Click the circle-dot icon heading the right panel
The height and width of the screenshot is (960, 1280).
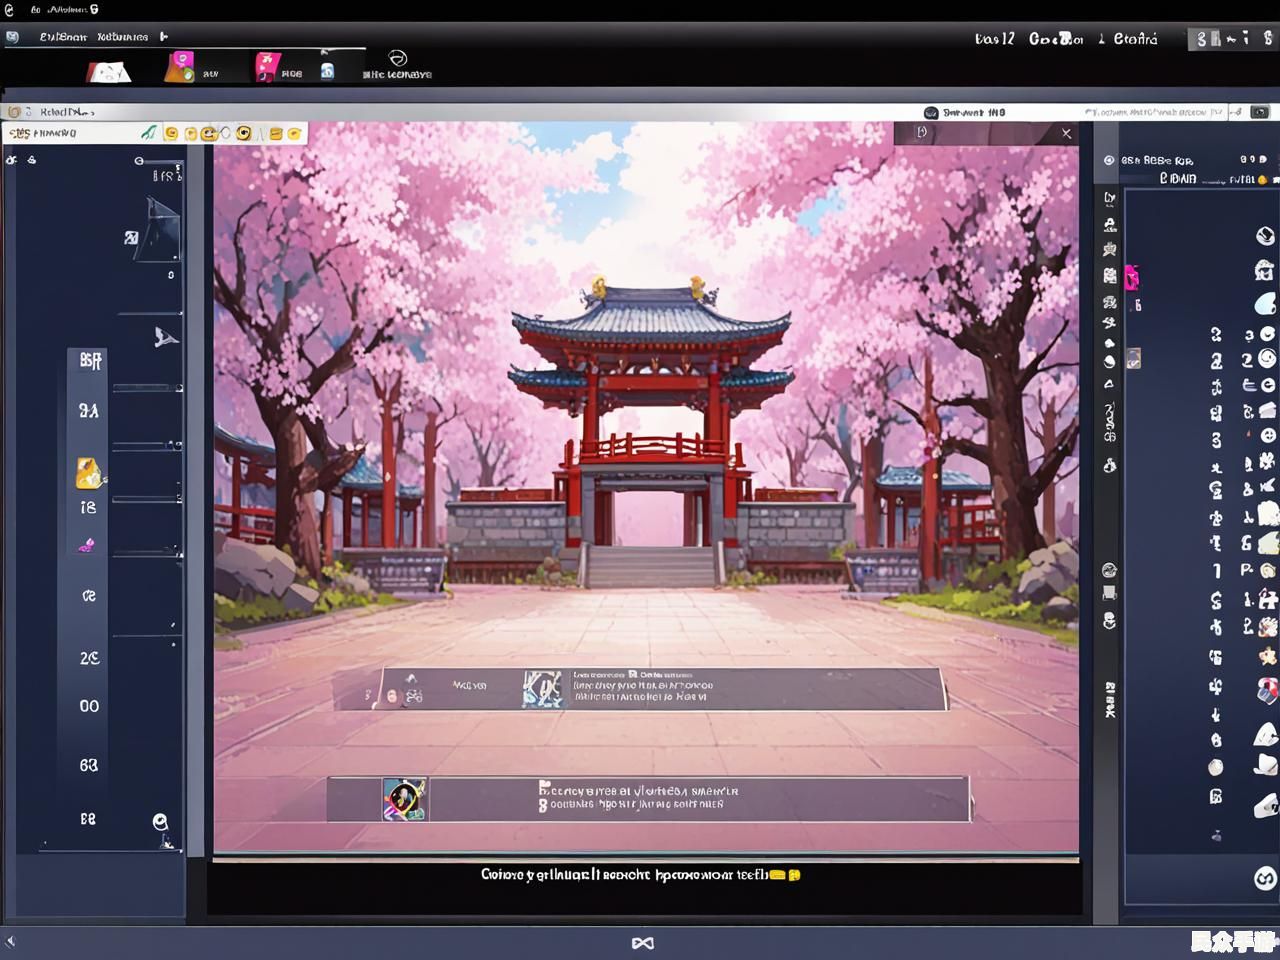tap(1109, 160)
